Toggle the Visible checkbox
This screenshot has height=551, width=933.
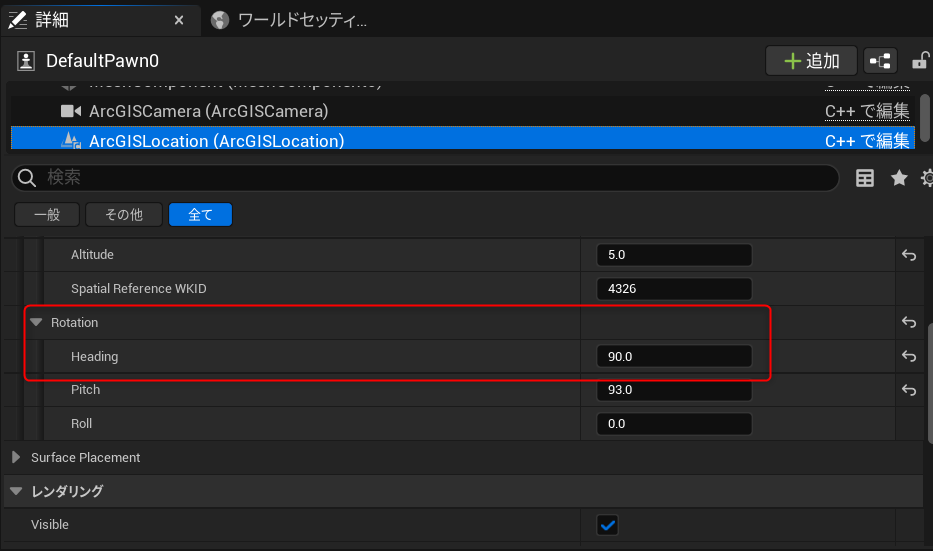pyautogui.click(x=608, y=525)
